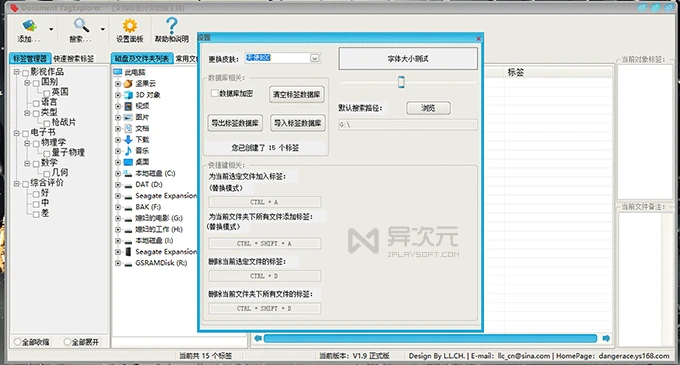Select the 媳妇的工作 (H:) drive icon
This screenshot has height=365, width=680.
(x=128, y=230)
